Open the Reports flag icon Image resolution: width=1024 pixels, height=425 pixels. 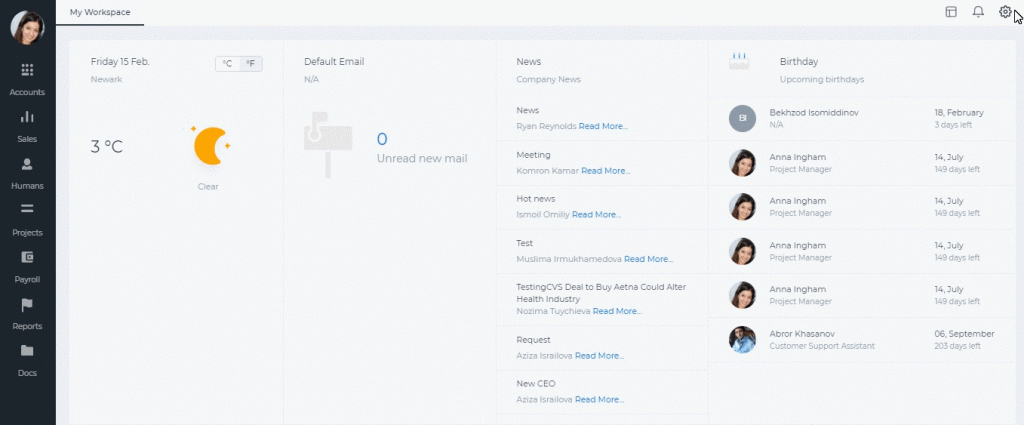tap(27, 304)
